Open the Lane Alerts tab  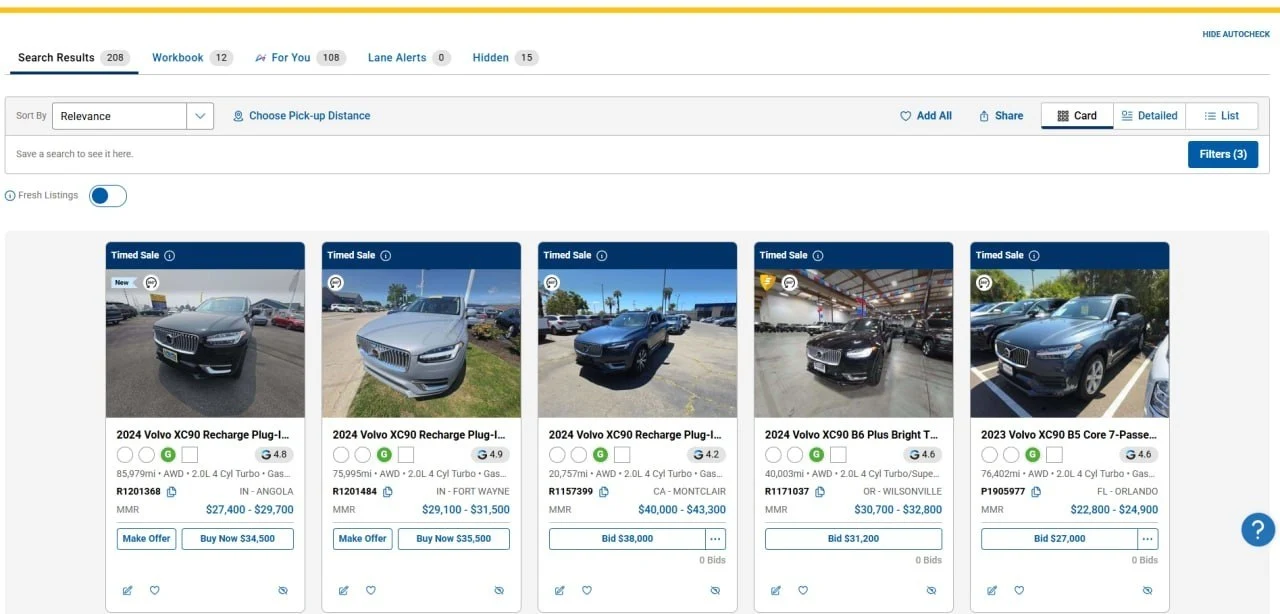(409, 58)
